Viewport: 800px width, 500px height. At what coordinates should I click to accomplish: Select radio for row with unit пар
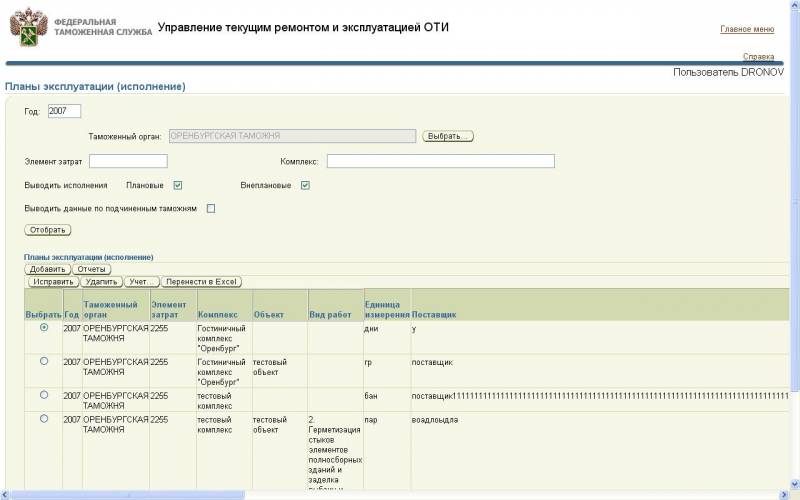click(x=44, y=419)
